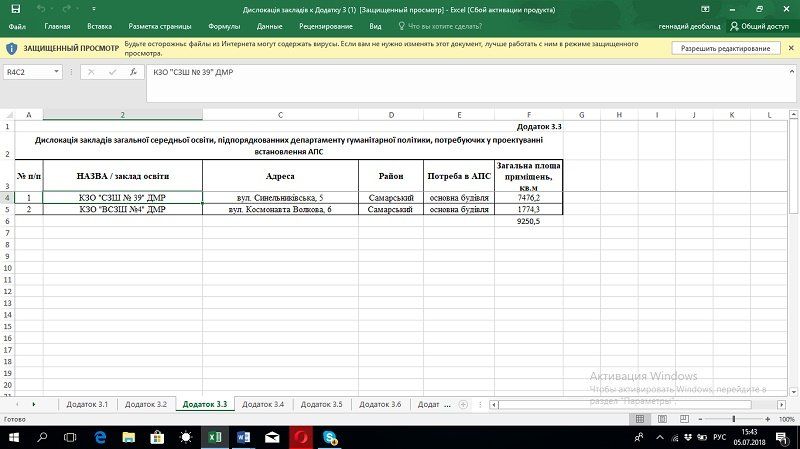Expand the formula bar
The width and height of the screenshot is (800, 449).
[792, 73]
